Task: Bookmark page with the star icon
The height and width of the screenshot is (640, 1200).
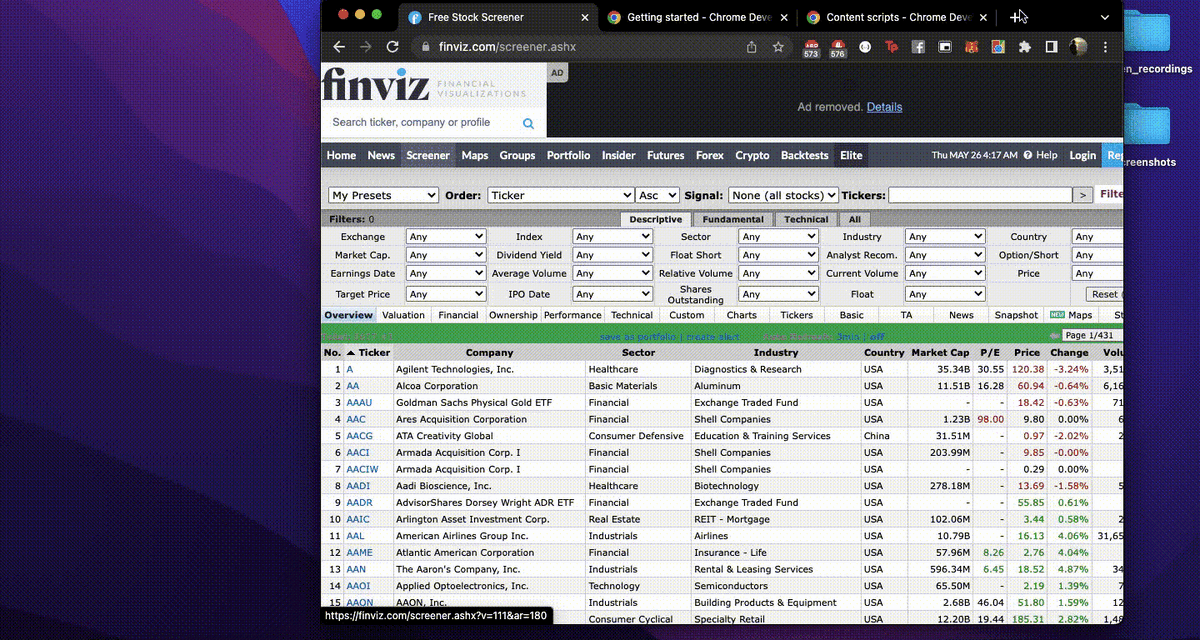Action: (778, 47)
